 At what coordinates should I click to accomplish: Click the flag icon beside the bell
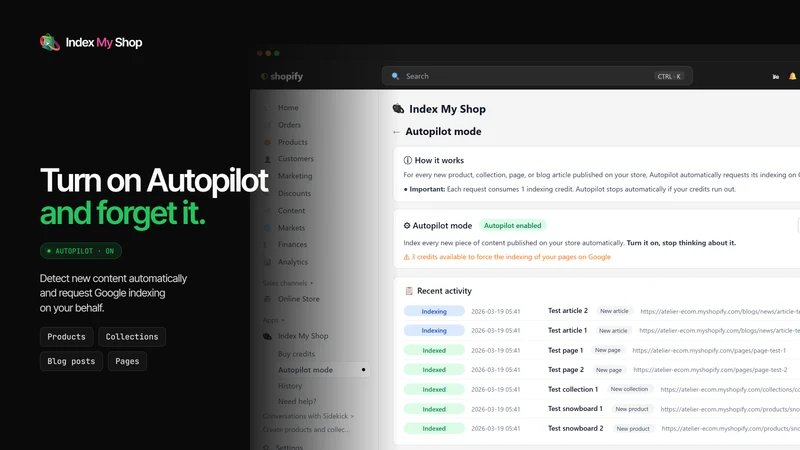coord(776,77)
